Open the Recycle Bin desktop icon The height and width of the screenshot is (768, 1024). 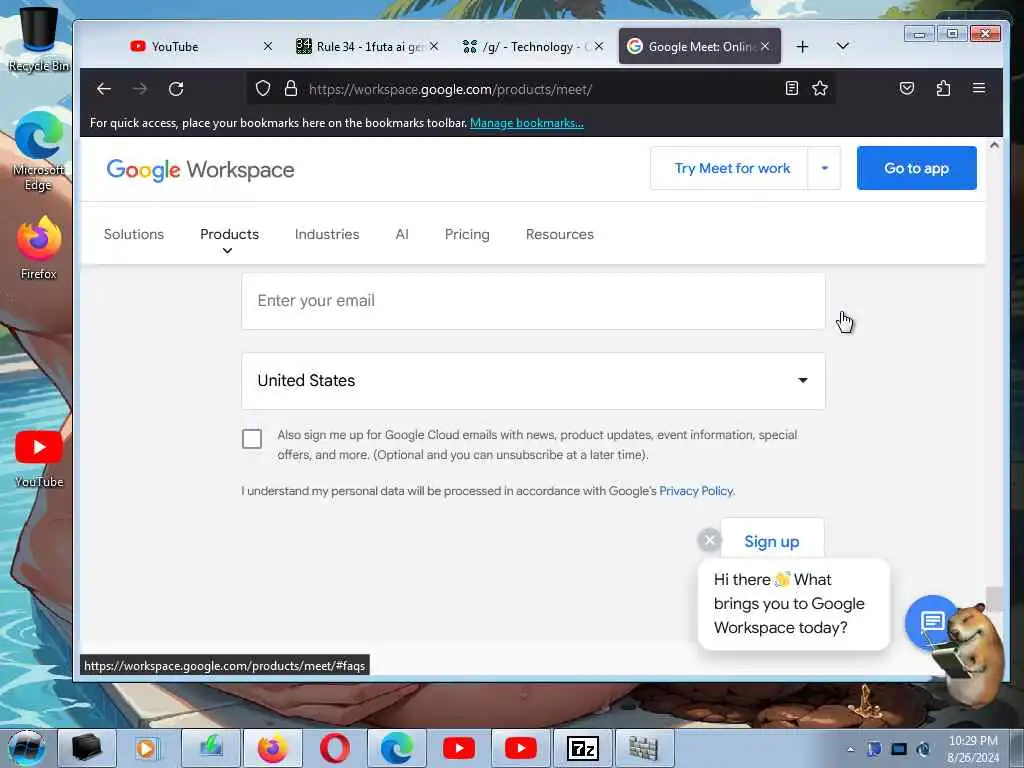pos(39,39)
